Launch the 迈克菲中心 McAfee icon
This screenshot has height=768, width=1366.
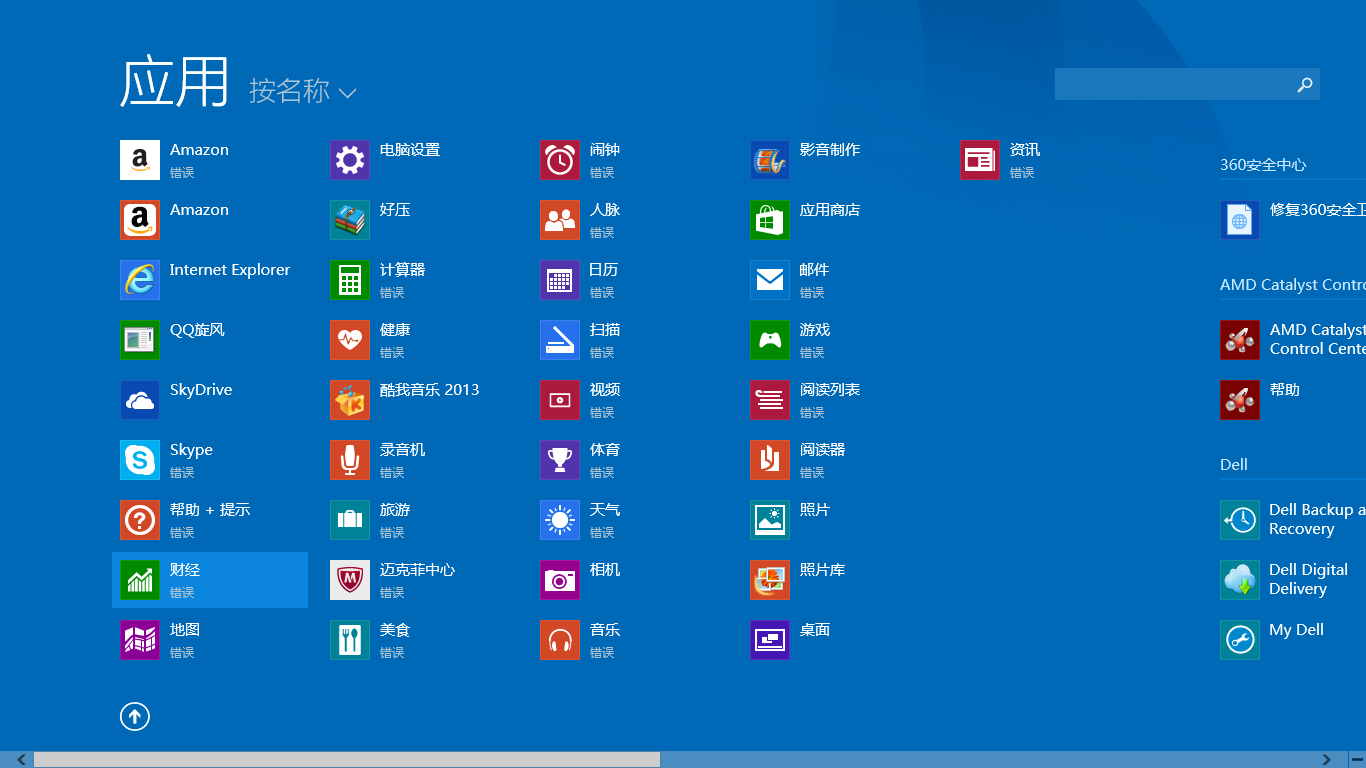(350, 580)
